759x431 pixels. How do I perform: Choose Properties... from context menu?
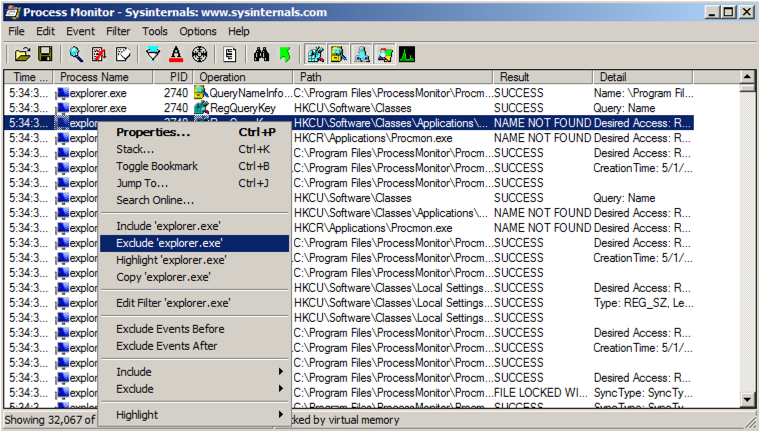click(195, 132)
